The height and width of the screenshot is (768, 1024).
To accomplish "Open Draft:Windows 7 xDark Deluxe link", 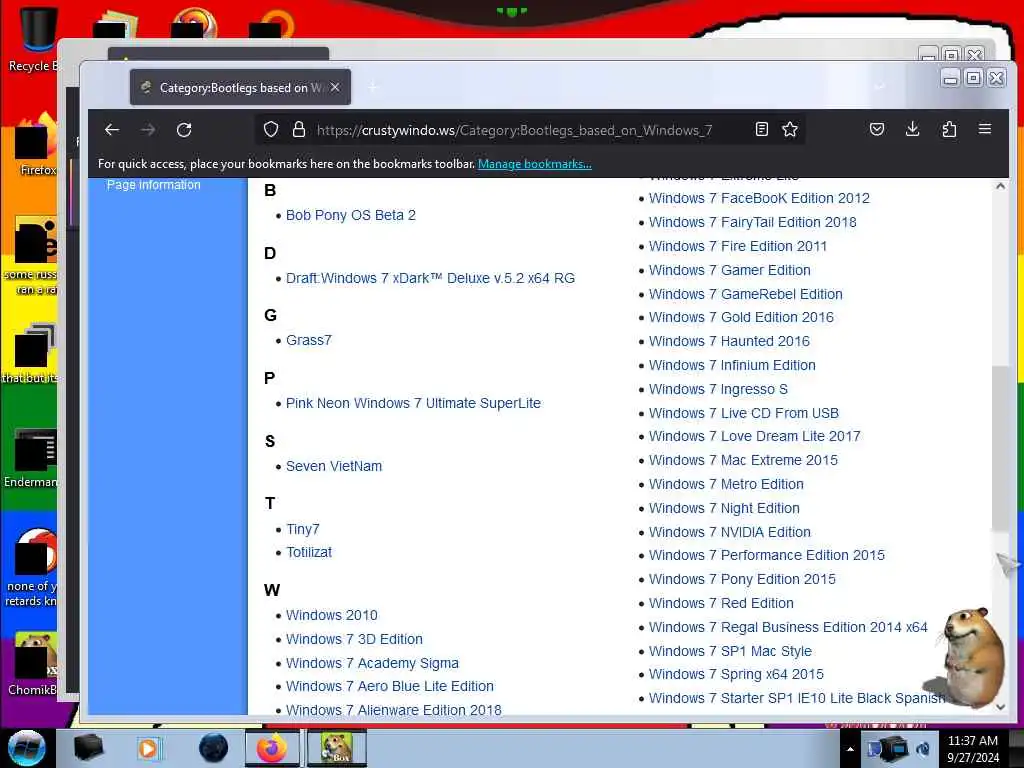I will [430, 278].
